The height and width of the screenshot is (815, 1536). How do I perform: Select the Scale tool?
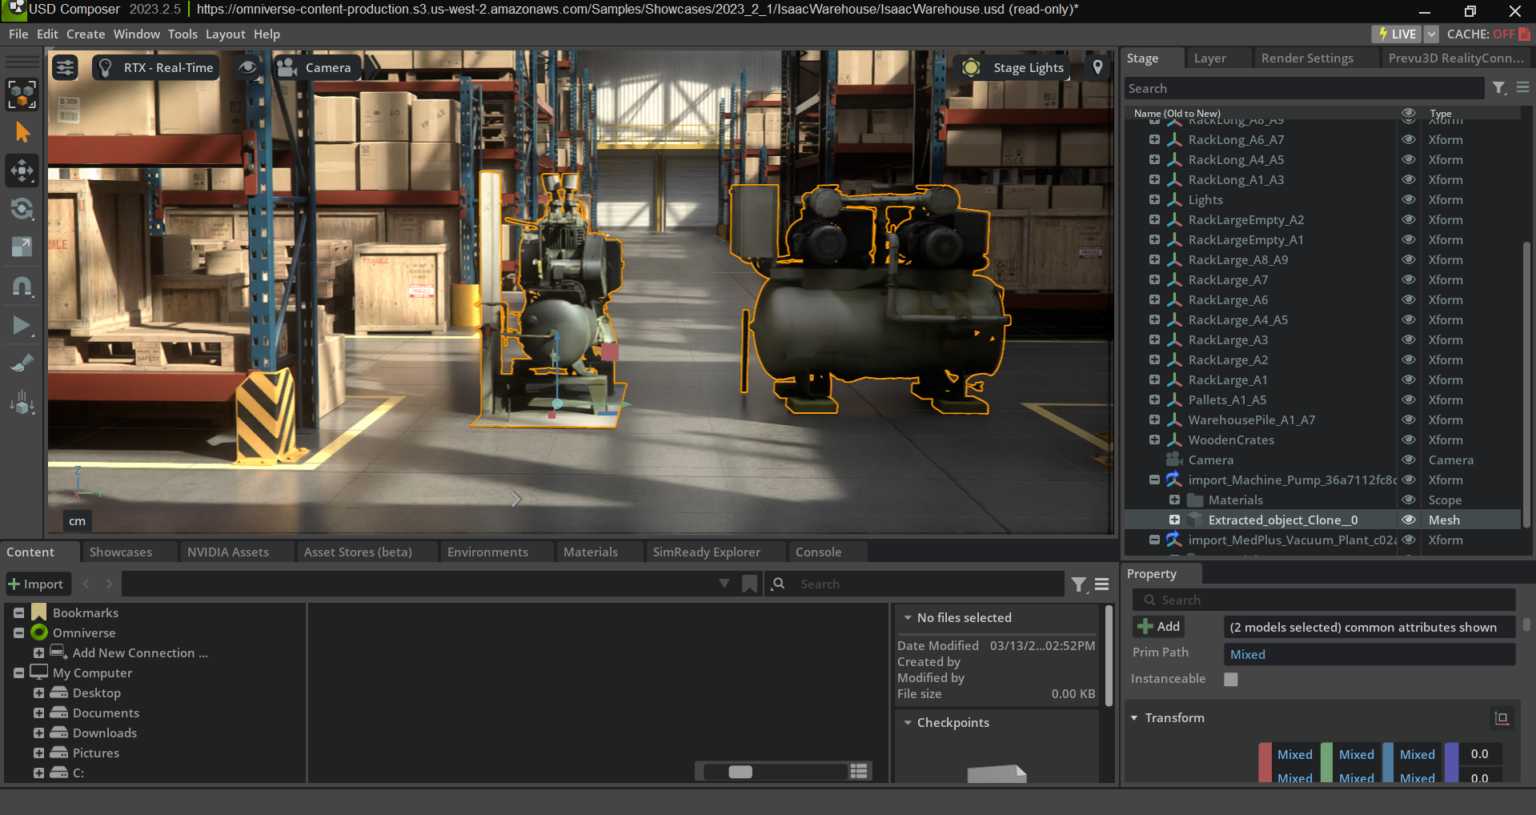pyautogui.click(x=22, y=247)
